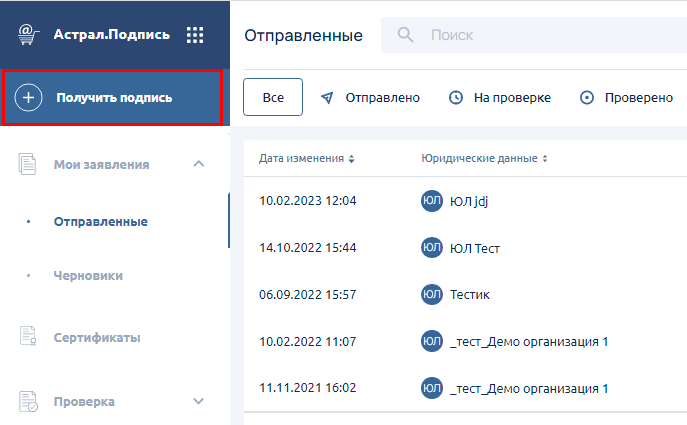Viewport: 687px width, 425px height.
Task: Open the Сертификаты sidebar section
Action: tap(97, 337)
